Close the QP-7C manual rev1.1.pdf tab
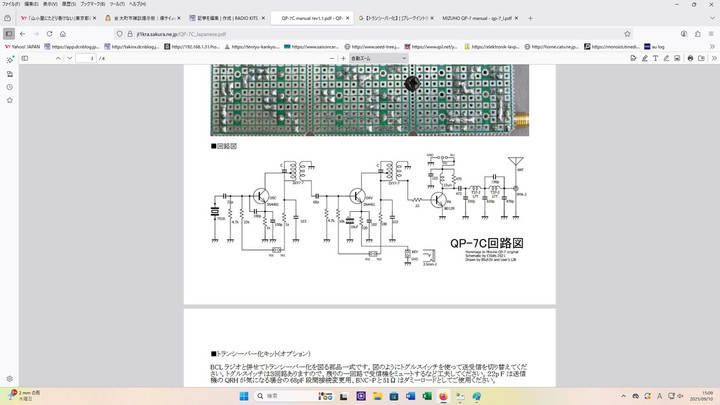The width and height of the screenshot is (720, 405). [x=348, y=18]
